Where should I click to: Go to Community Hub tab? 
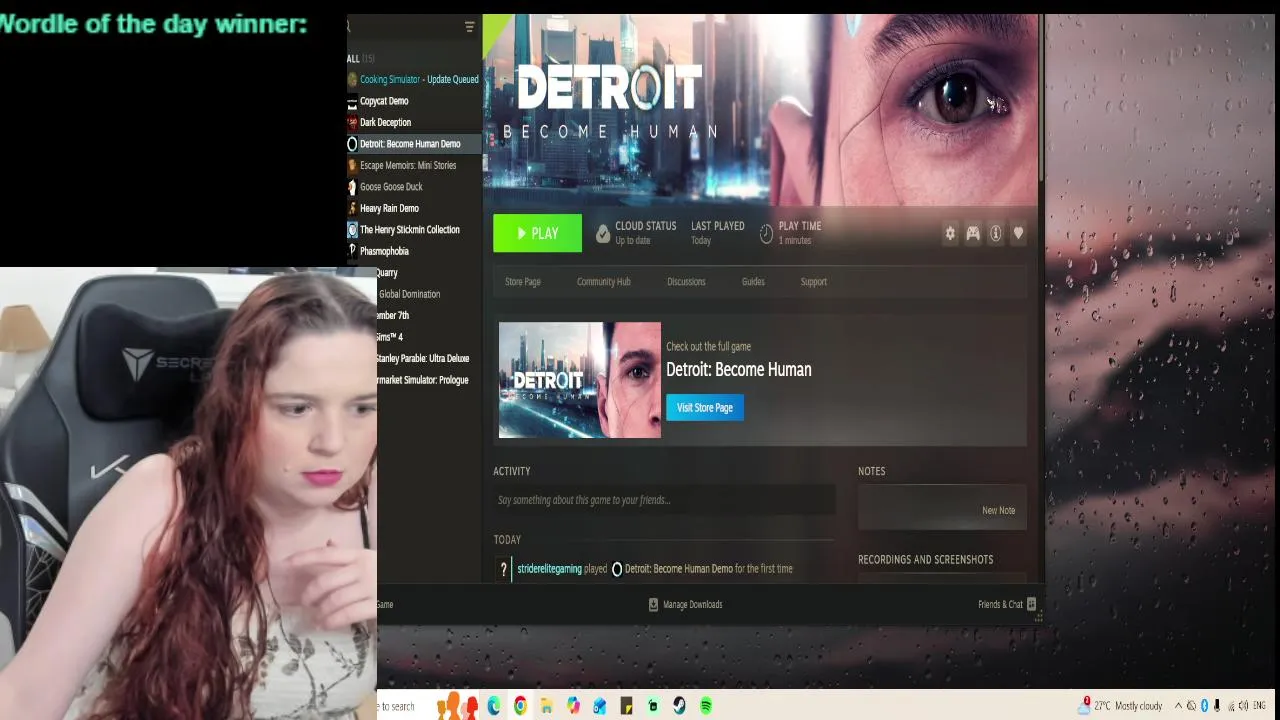pyautogui.click(x=603, y=282)
